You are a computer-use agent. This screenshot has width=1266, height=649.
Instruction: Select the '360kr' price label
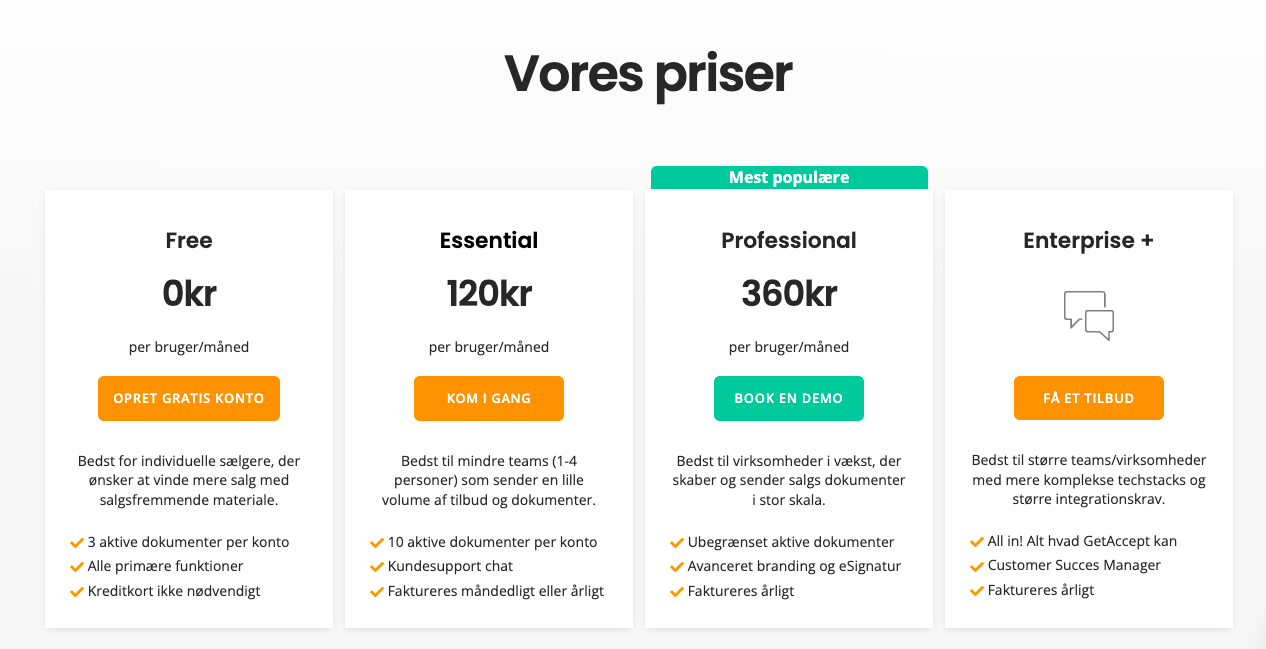click(x=788, y=293)
